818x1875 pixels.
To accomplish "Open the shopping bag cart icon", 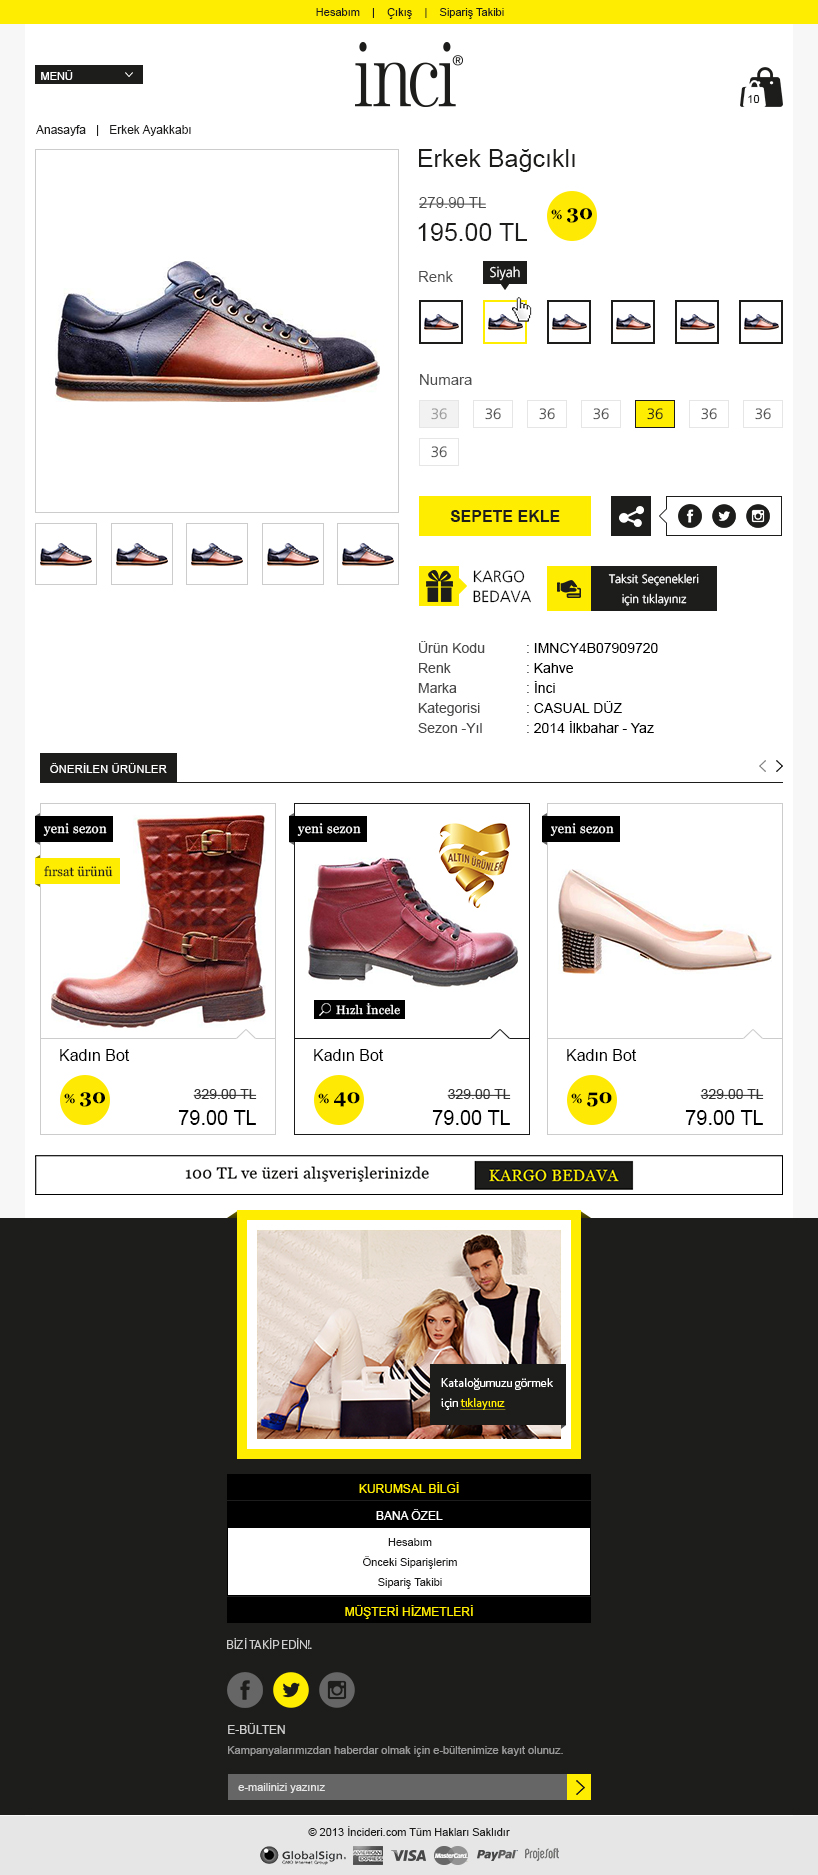I will coord(762,88).
